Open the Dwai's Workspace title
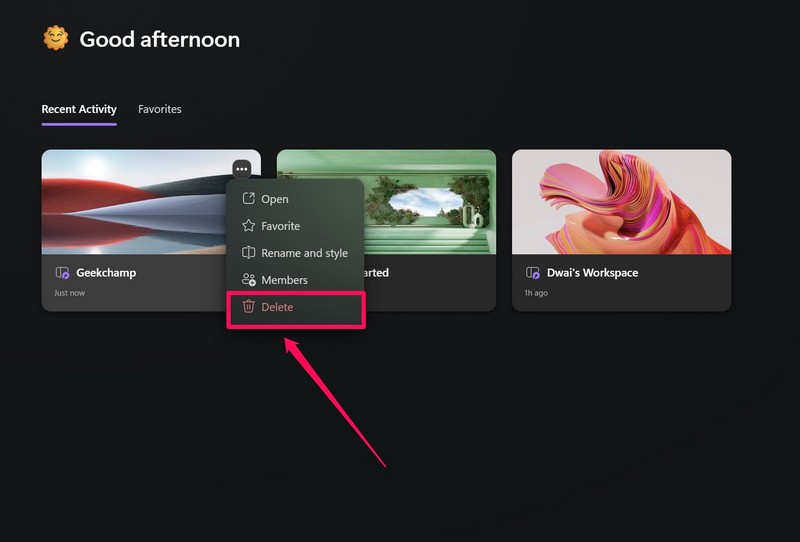 (592, 272)
